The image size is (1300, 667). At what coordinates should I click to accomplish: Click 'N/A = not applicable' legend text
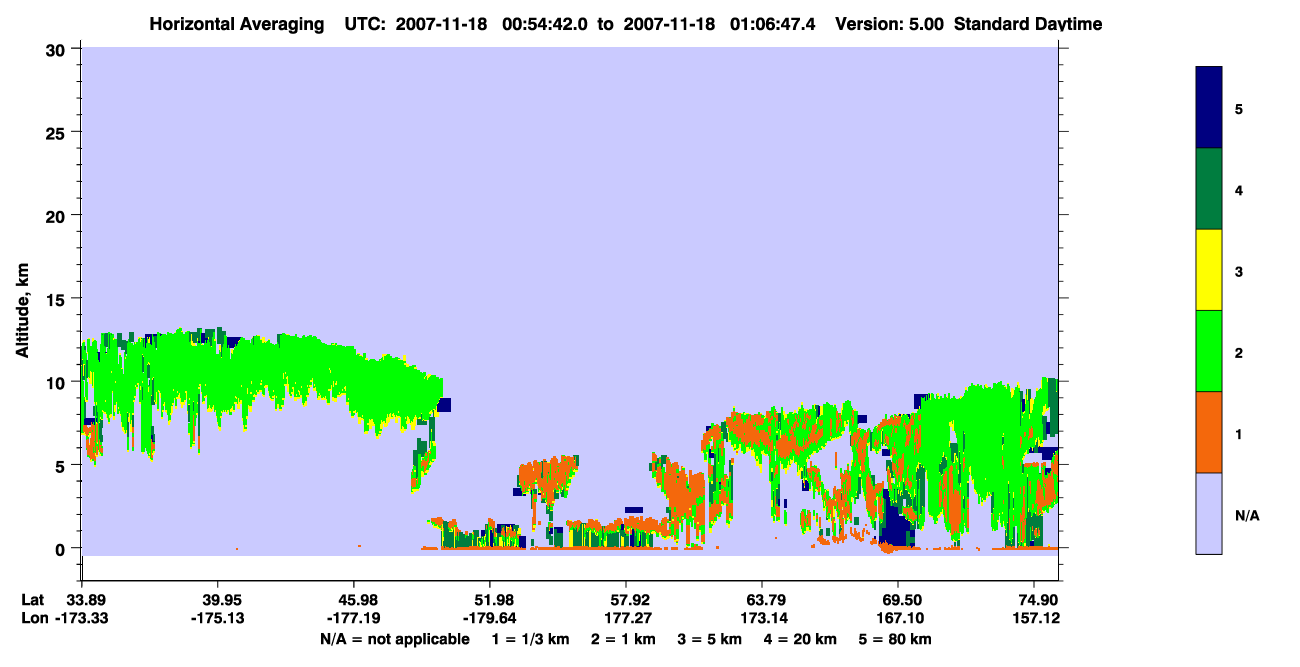tap(394, 639)
